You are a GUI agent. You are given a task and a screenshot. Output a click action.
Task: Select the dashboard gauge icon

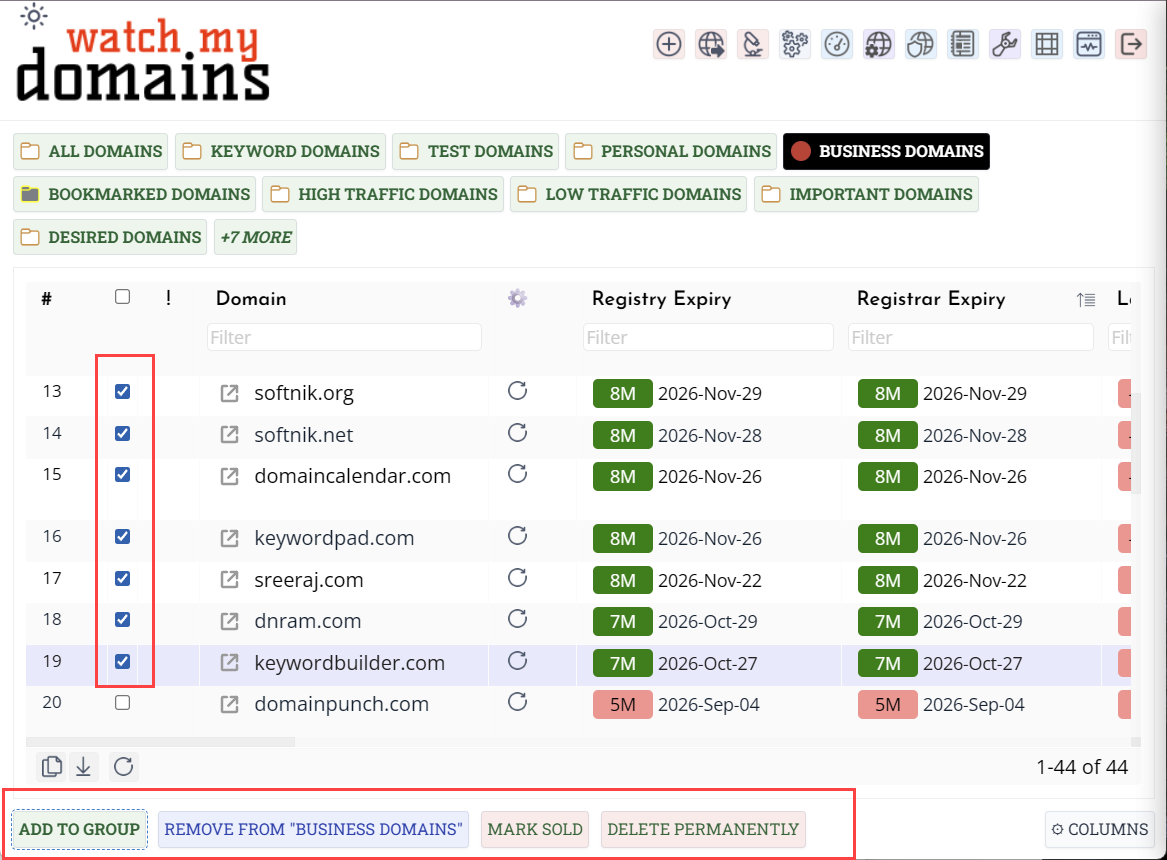837,44
